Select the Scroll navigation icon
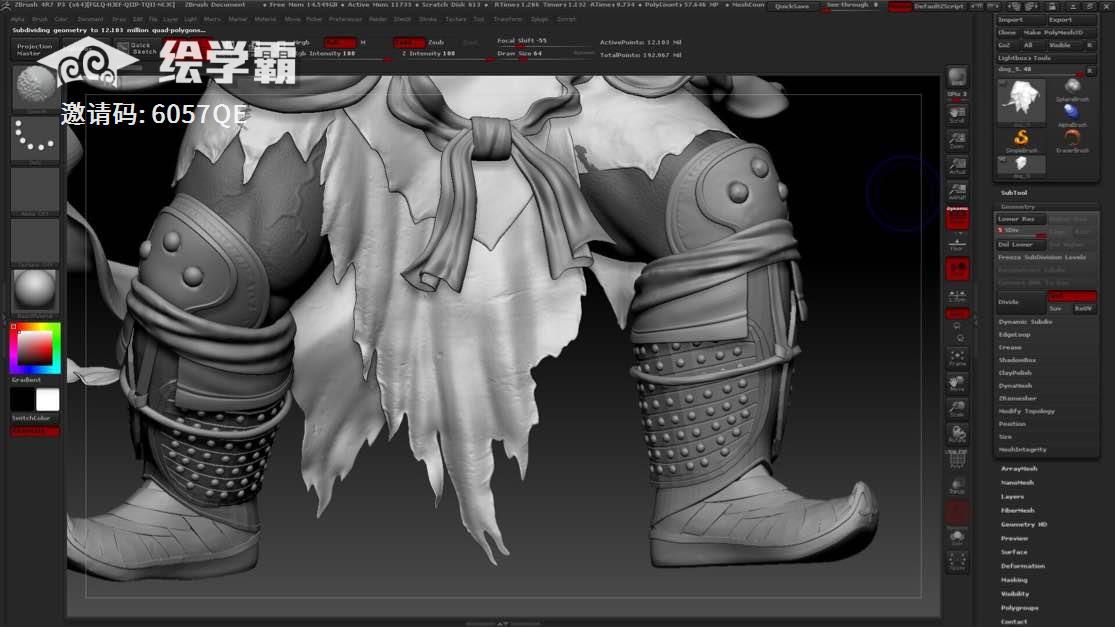Screen dimensions: 1115x627 [x=957, y=115]
